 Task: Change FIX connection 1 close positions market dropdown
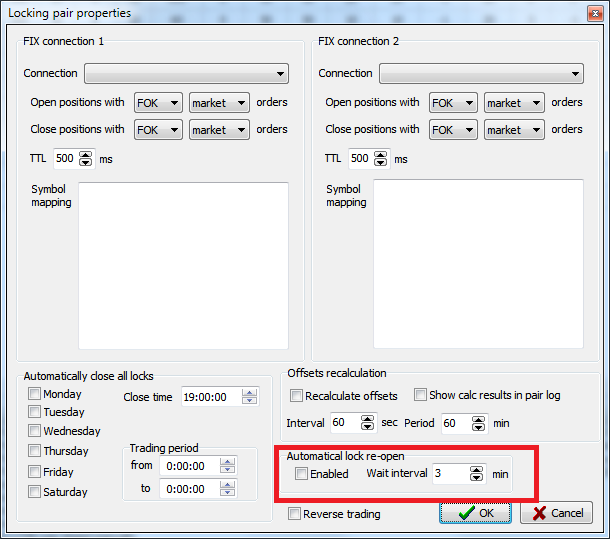click(219, 130)
